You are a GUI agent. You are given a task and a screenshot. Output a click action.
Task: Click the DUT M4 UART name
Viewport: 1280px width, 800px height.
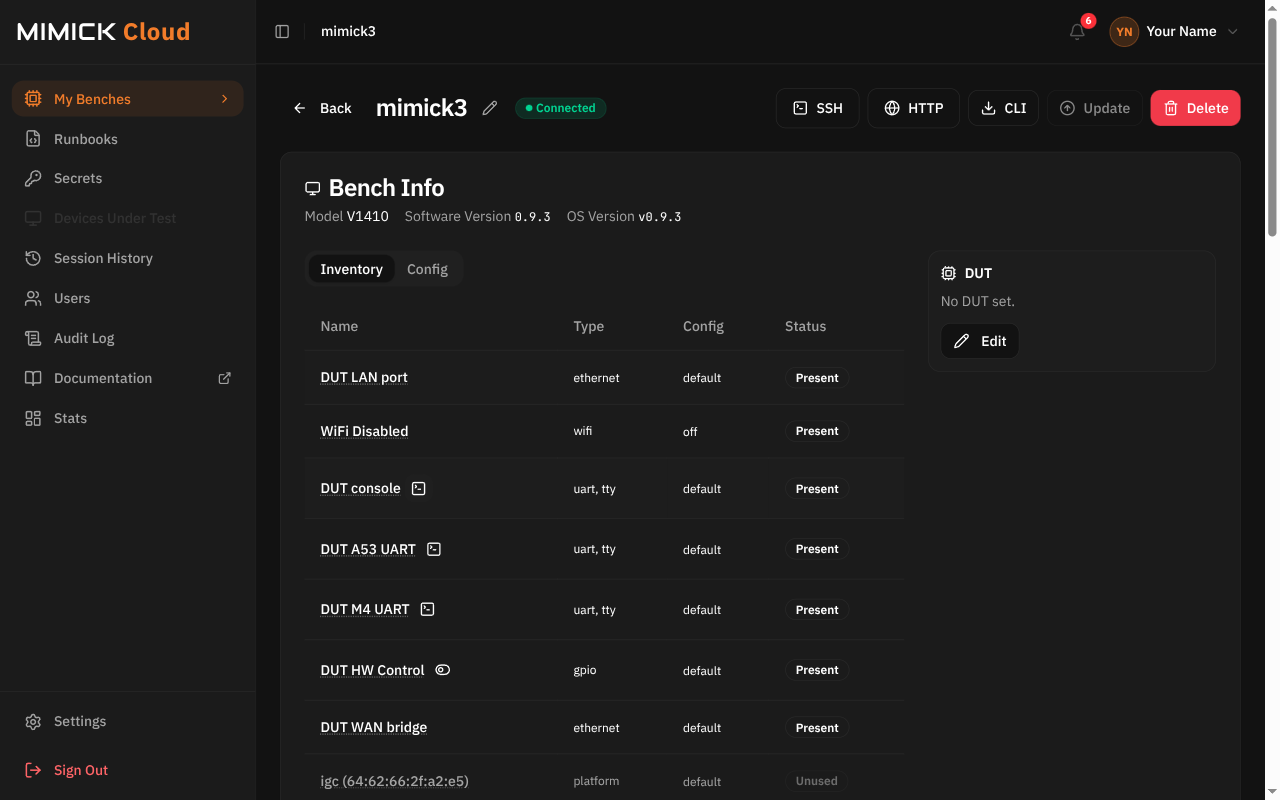tap(365, 609)
